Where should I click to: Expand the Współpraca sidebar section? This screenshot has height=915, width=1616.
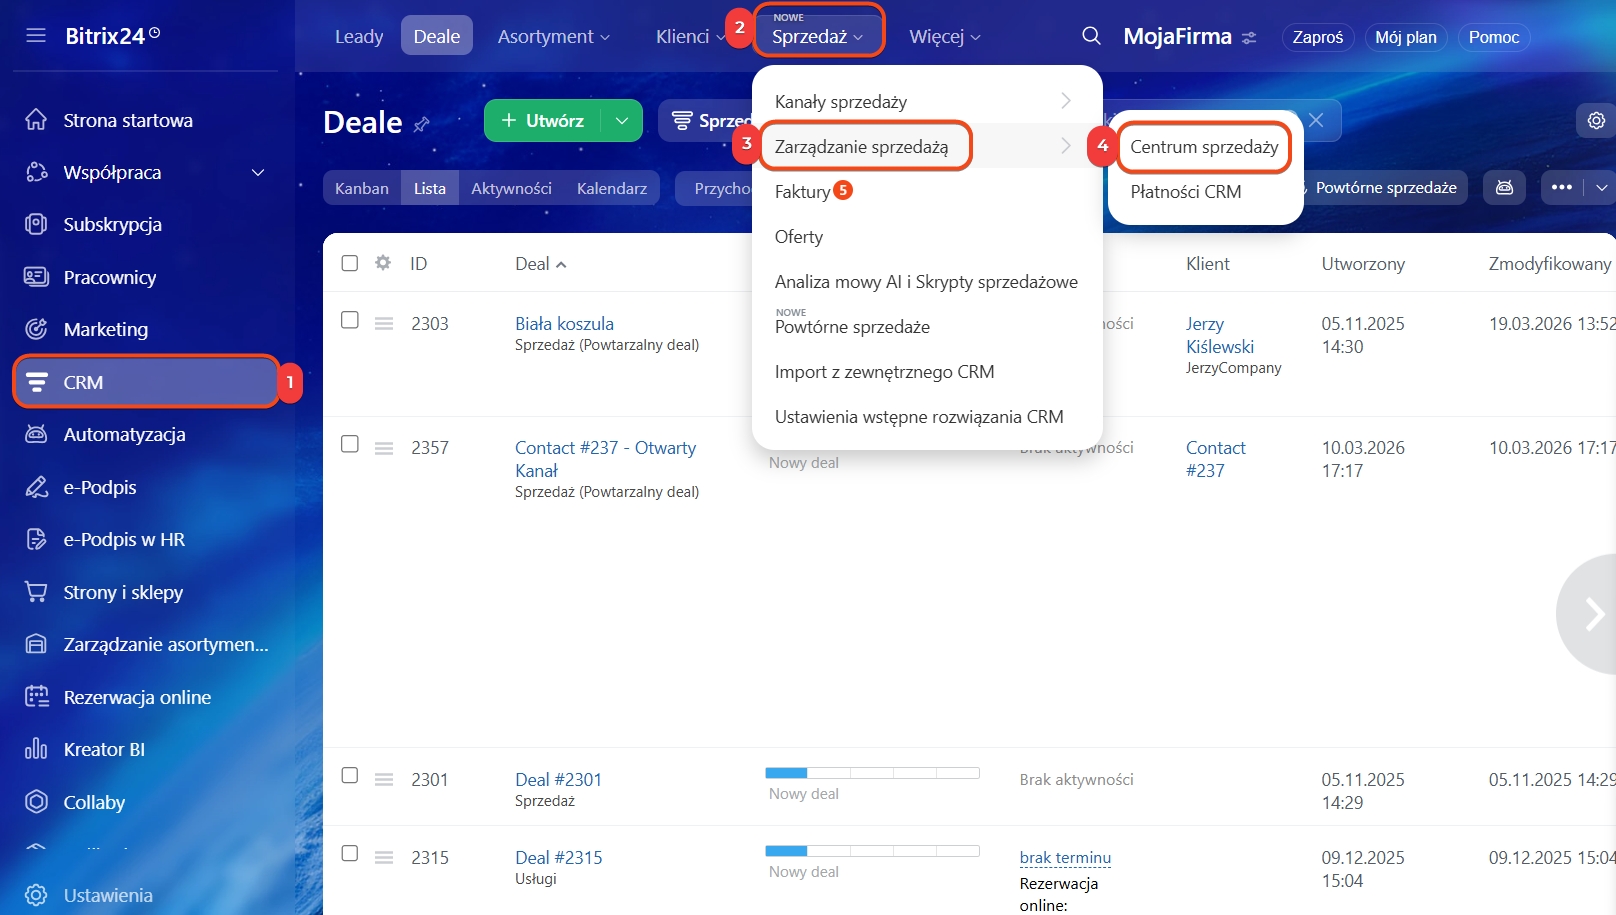258,172
